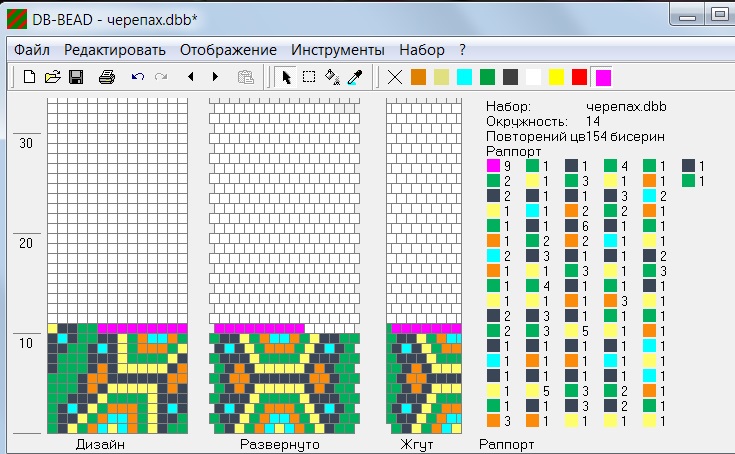This screenshot has width=735, height=454.
Task: Choose the paint bucket fill tool
Action: (332, 77)
